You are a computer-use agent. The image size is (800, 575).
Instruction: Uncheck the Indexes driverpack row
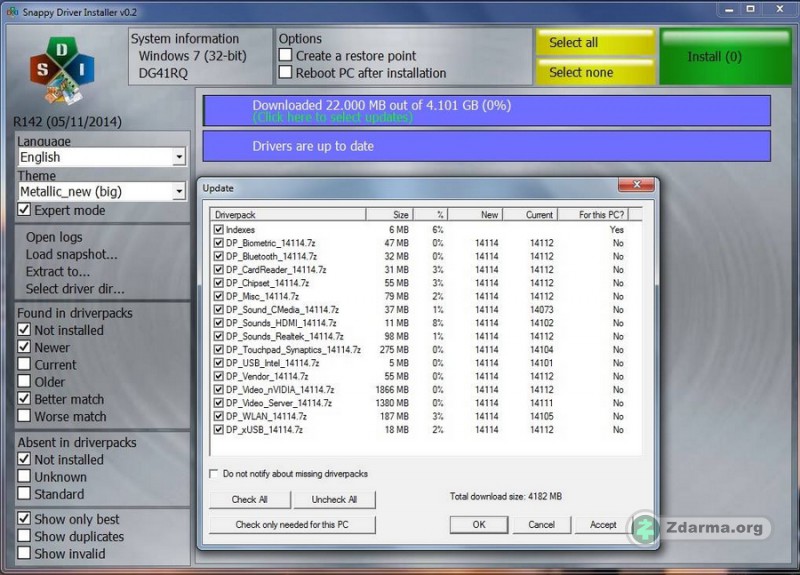pyautogui.click(x=218, y=230)
